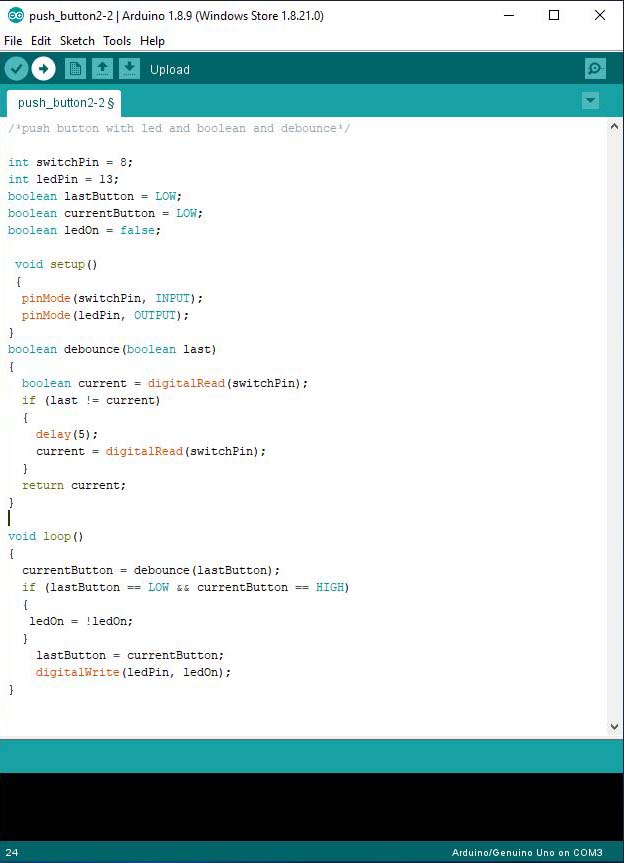Click 'boolean ledOn = false;' line

84,231
